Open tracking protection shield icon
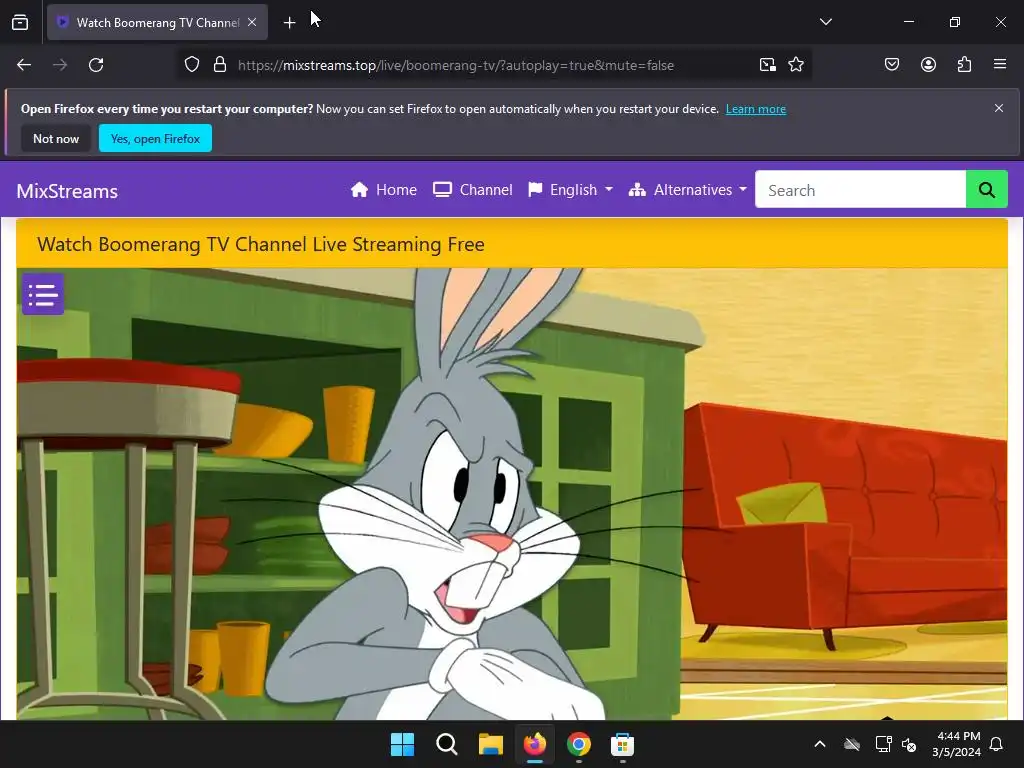 tap(191, 65)
